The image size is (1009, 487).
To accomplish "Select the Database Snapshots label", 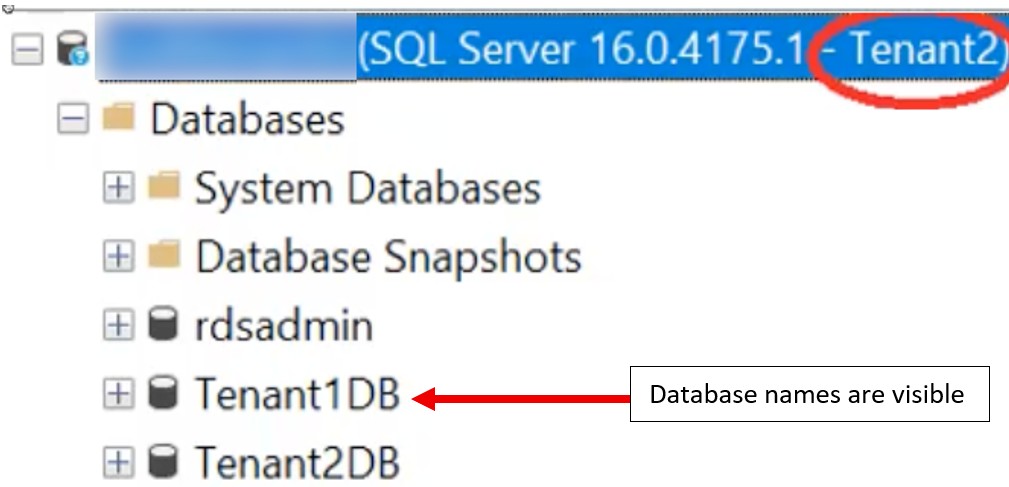I will pyautogui.click(x=388, y=257).
